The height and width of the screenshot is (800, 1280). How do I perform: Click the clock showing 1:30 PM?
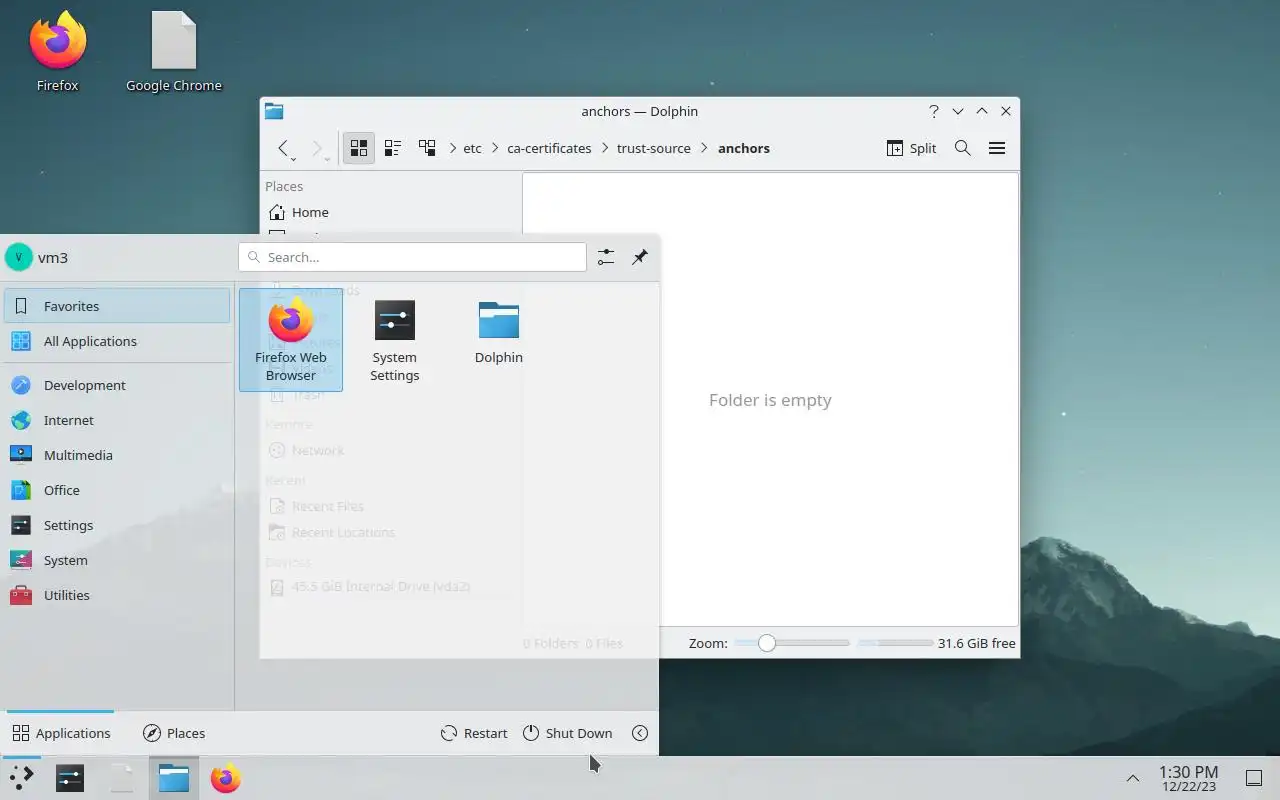point(1188,778)
